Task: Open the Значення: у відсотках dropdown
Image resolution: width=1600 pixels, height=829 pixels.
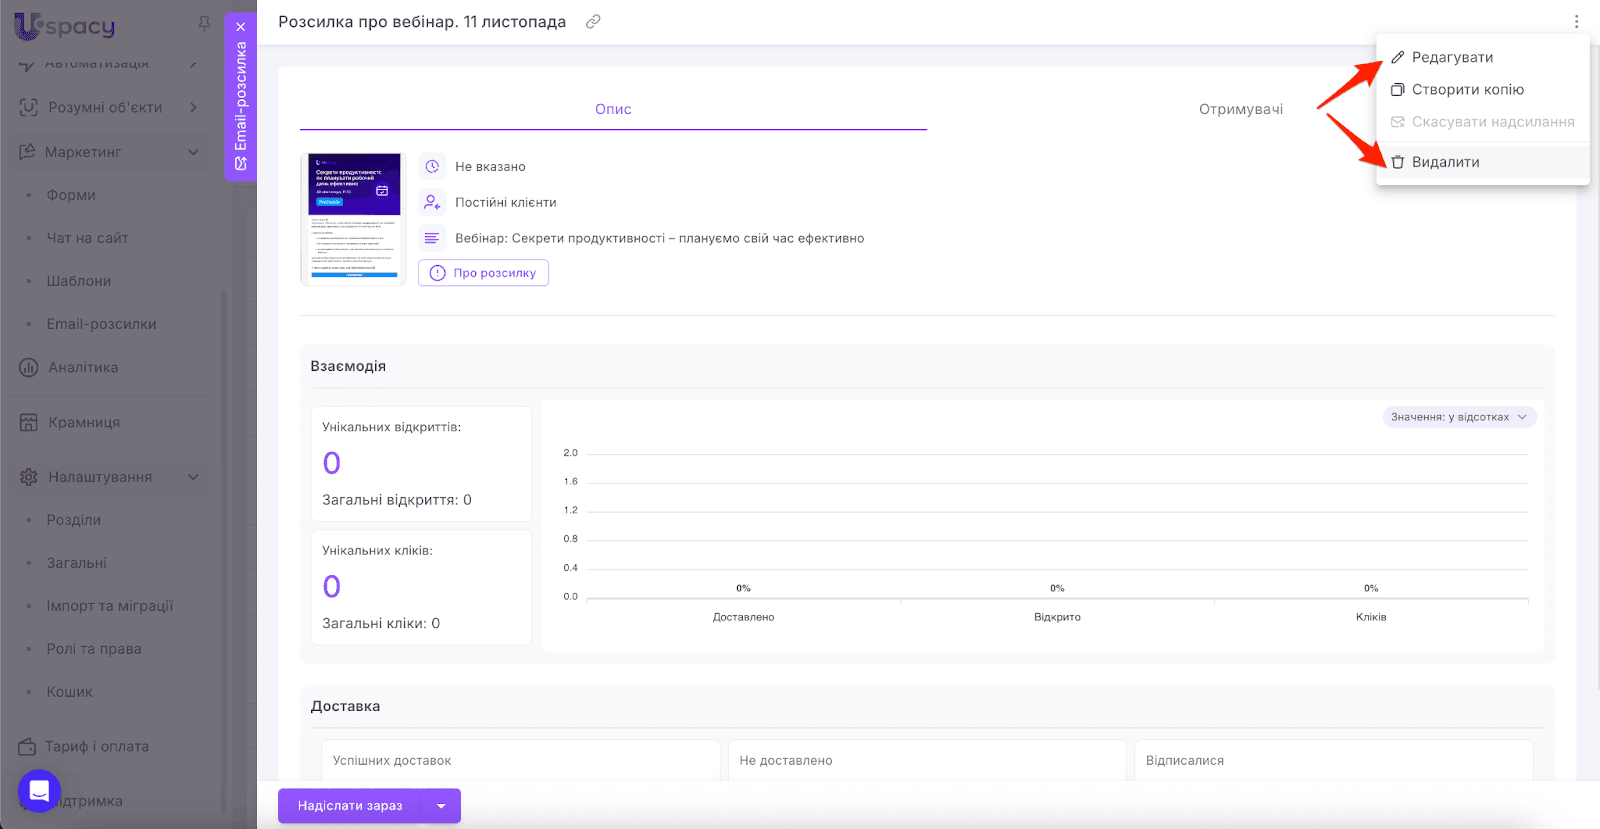Action: (1459, 417)
